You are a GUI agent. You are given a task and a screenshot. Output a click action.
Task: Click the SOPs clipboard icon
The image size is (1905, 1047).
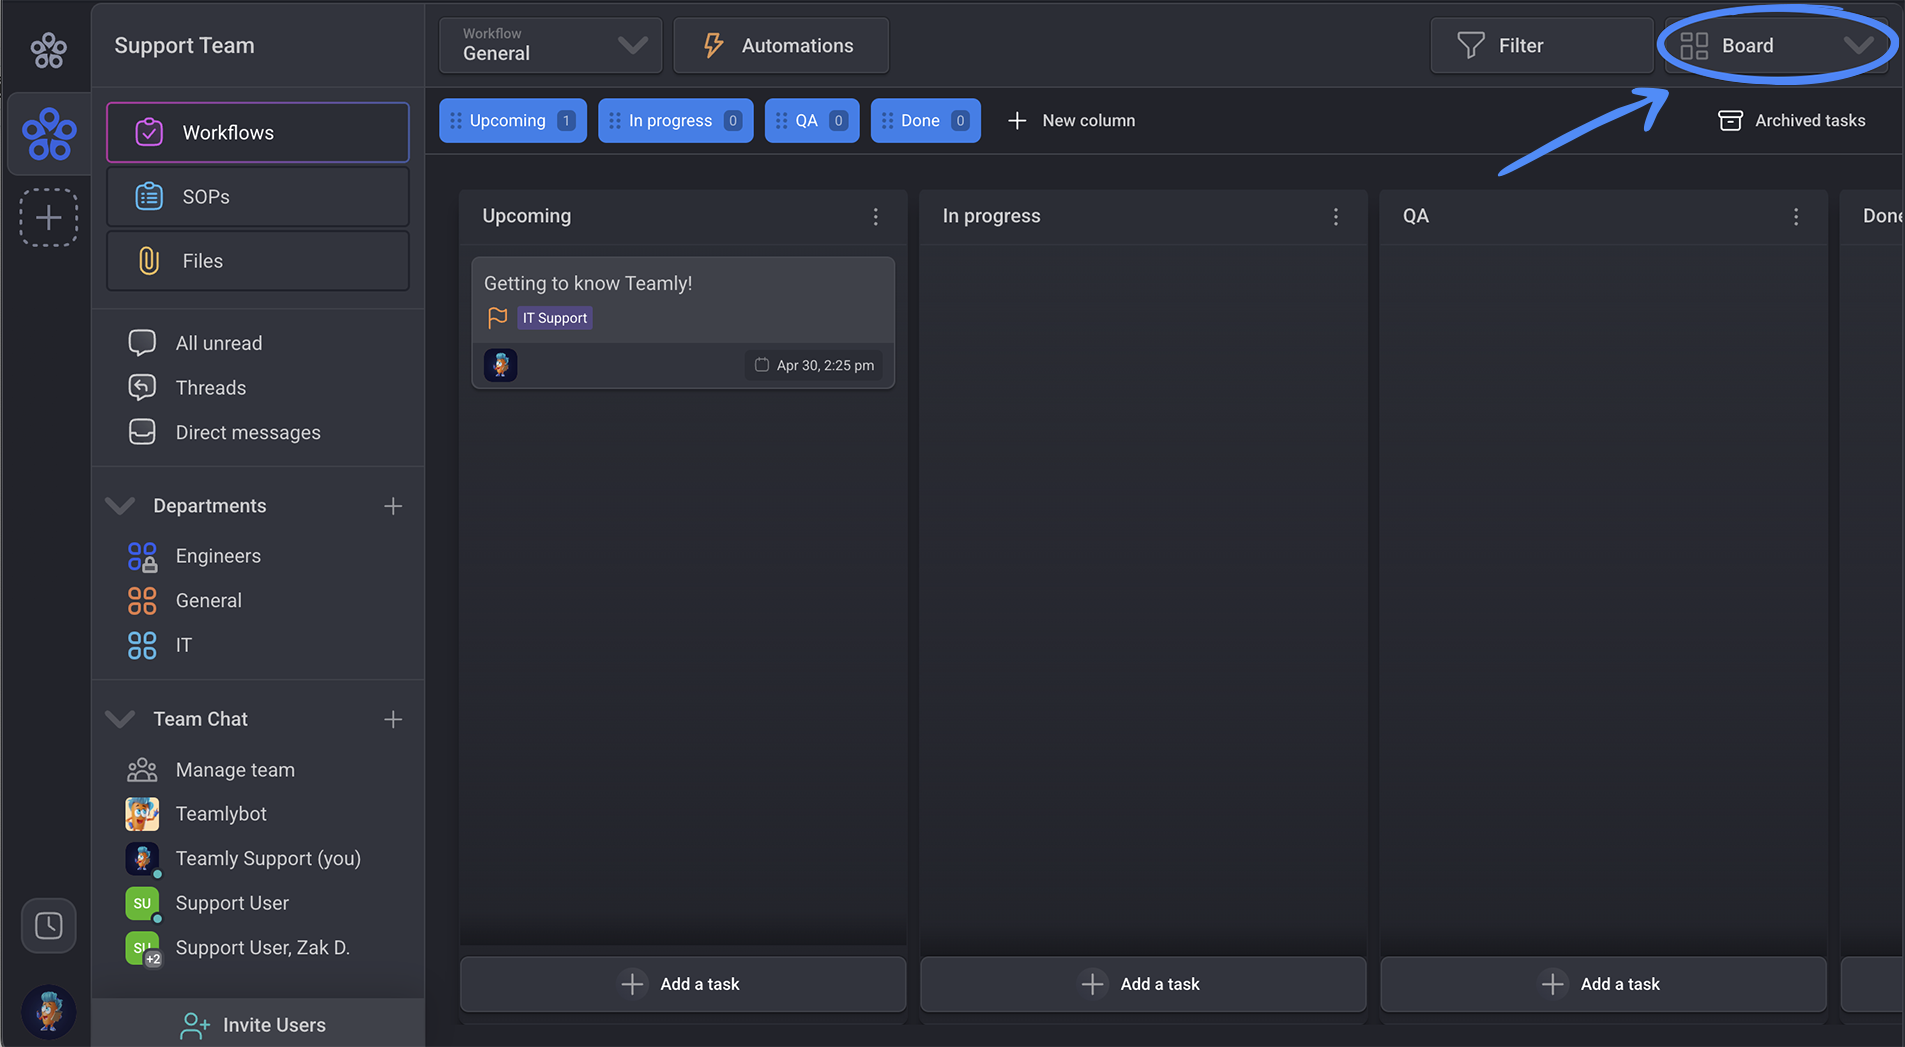149,196
